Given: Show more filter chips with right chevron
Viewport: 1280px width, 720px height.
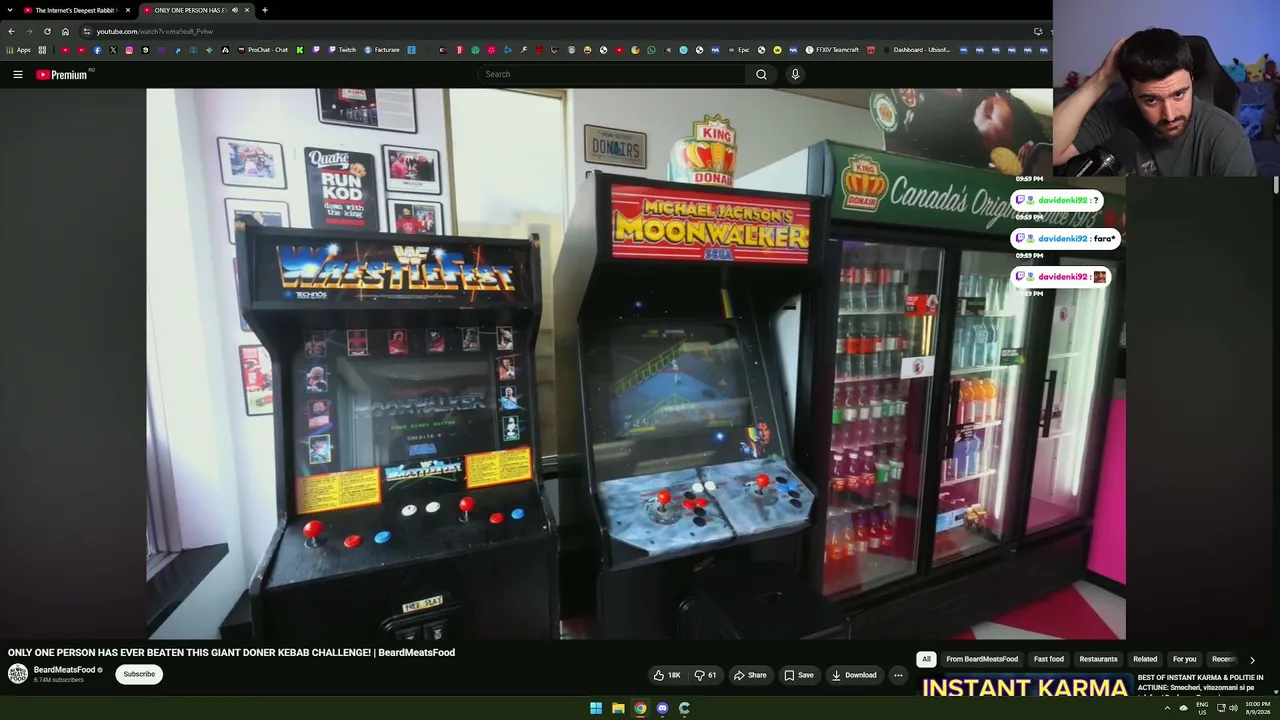Looking at the screenshot, I should pyautogui.click(x=1252, y=660).
